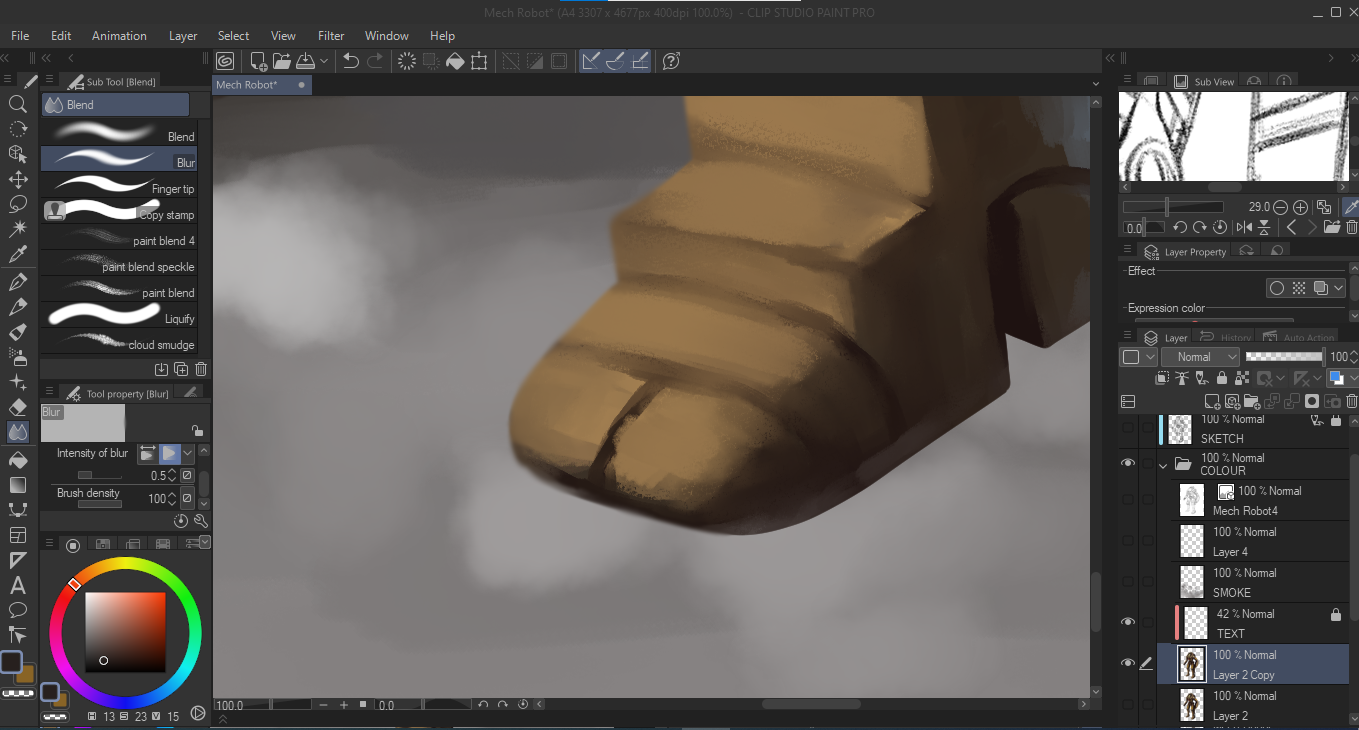Click the Undo arrow in command bar
The image size is (1359, 730).
tap(351, 61)
